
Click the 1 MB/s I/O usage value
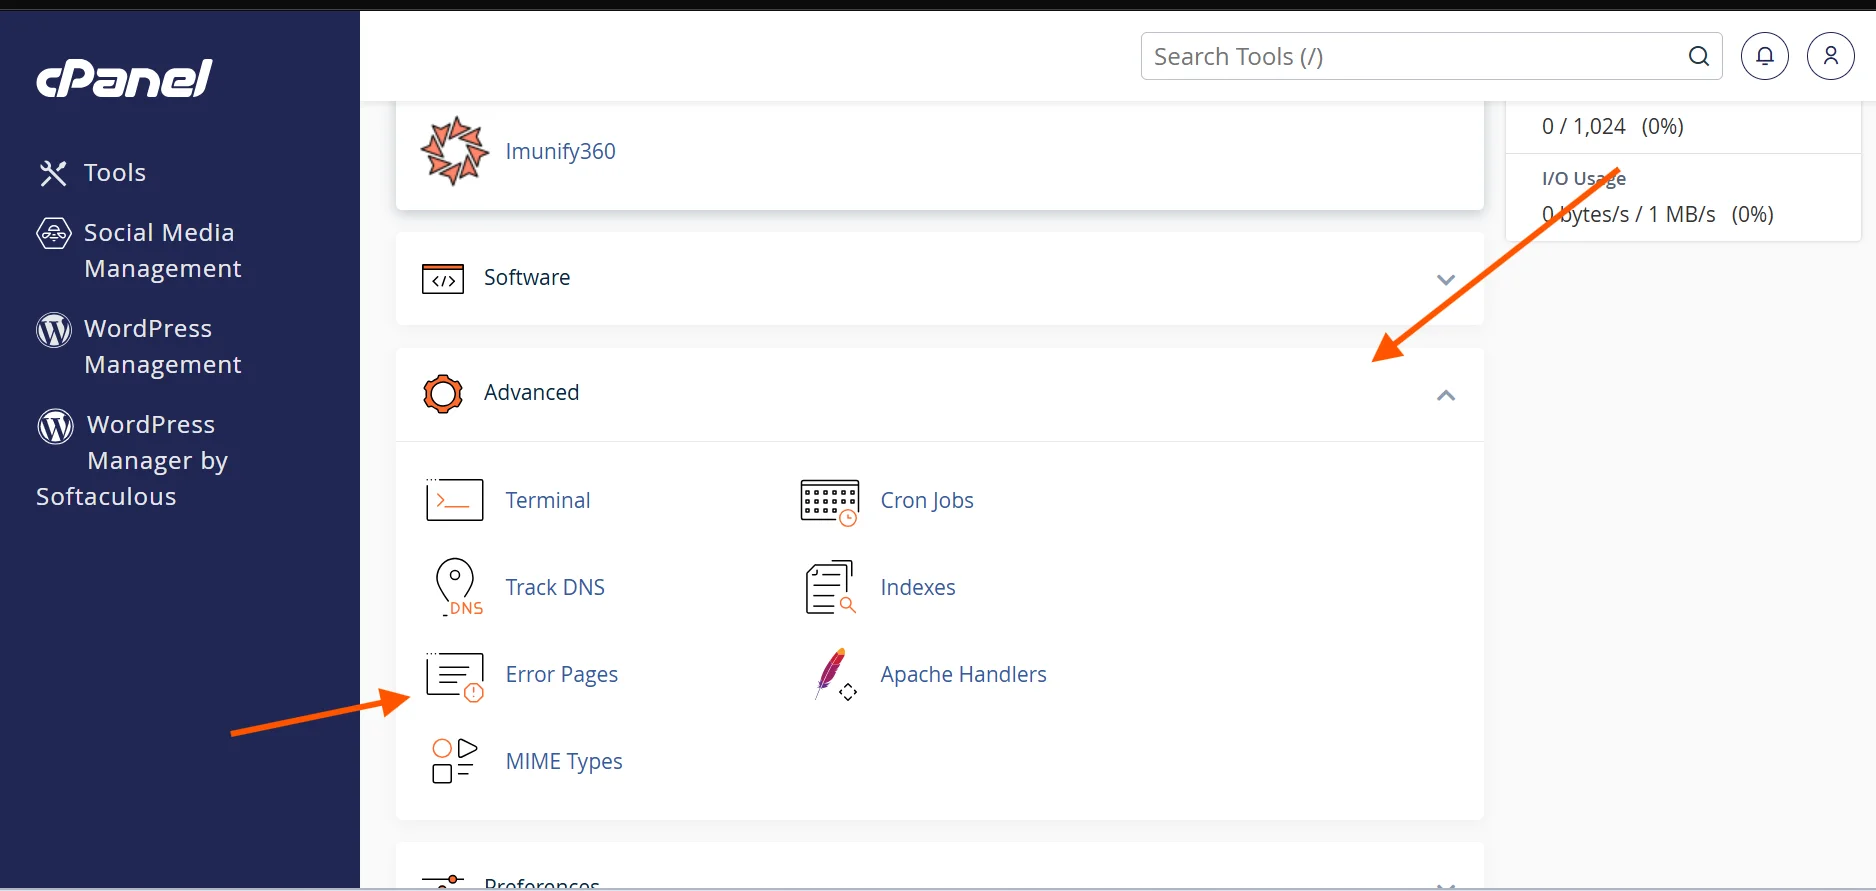[x=1682, y=214]
